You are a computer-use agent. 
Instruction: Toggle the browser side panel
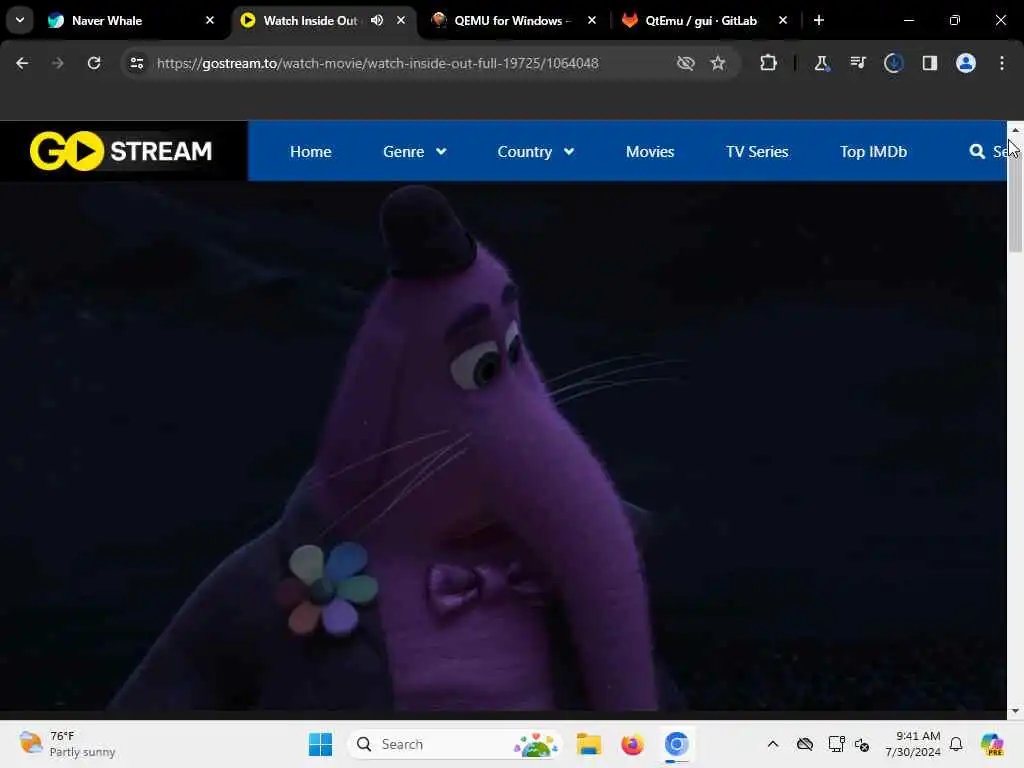[929, 63]
